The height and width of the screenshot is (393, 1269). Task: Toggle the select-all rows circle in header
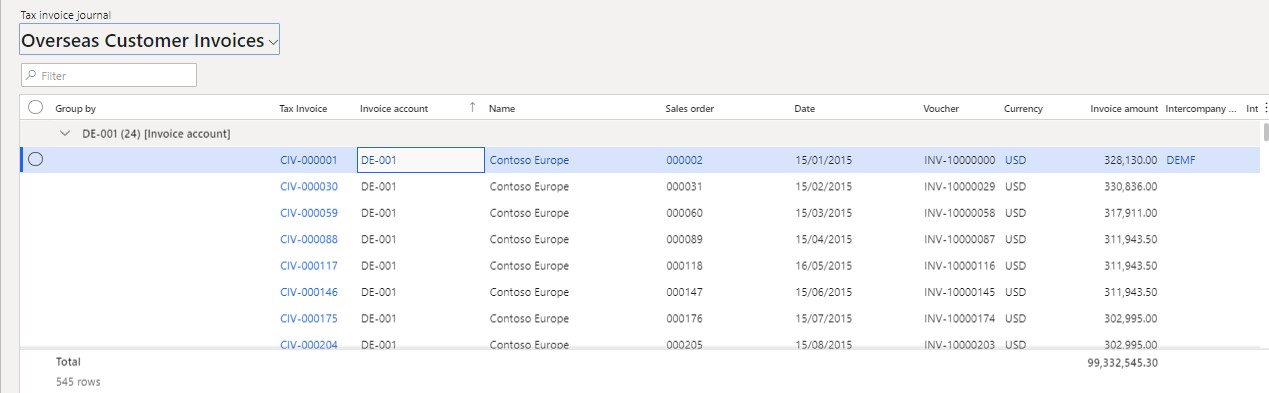[x=36, y=108]
